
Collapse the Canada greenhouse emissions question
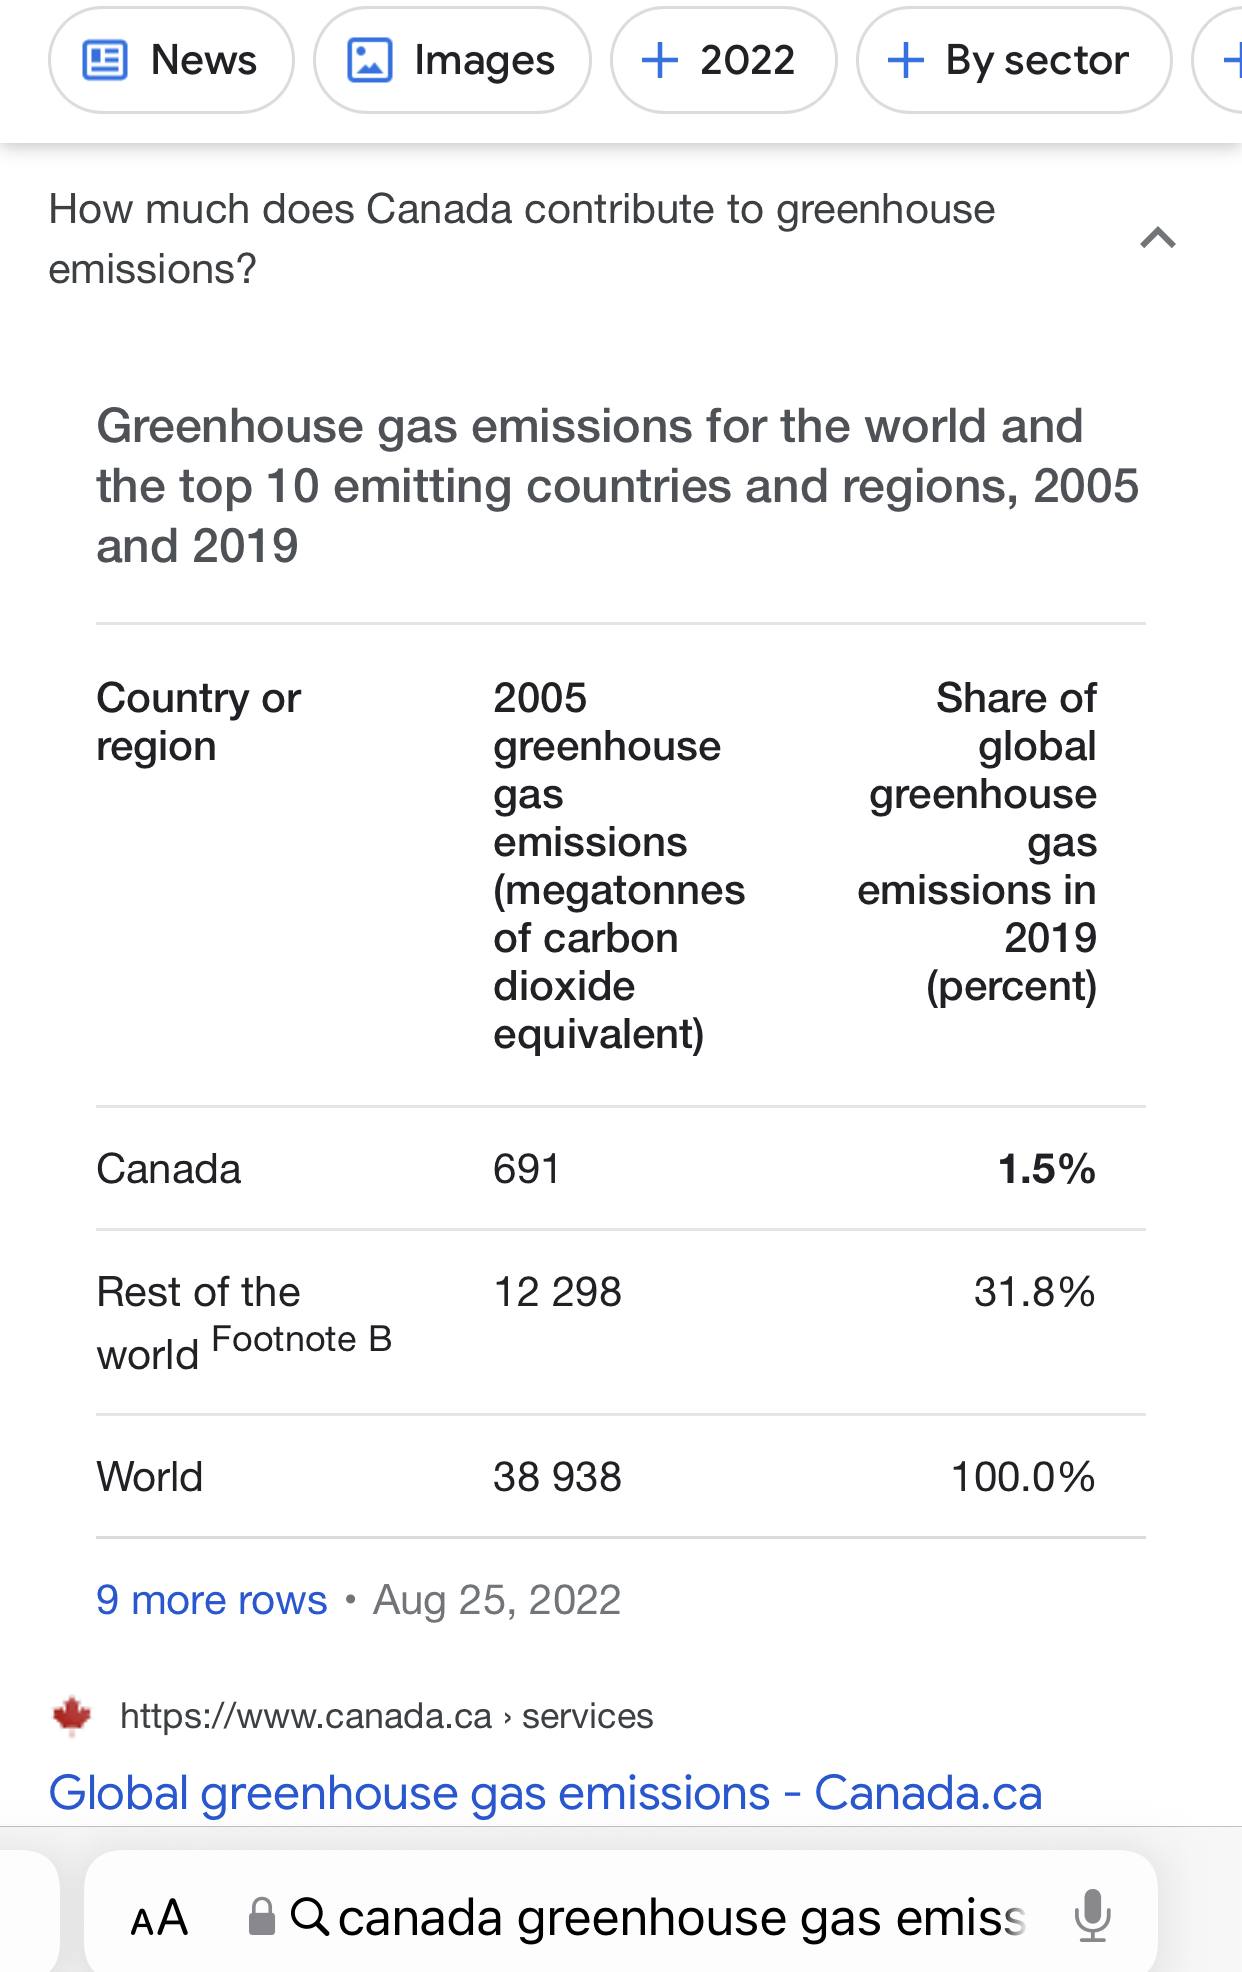click(1158, 238)
